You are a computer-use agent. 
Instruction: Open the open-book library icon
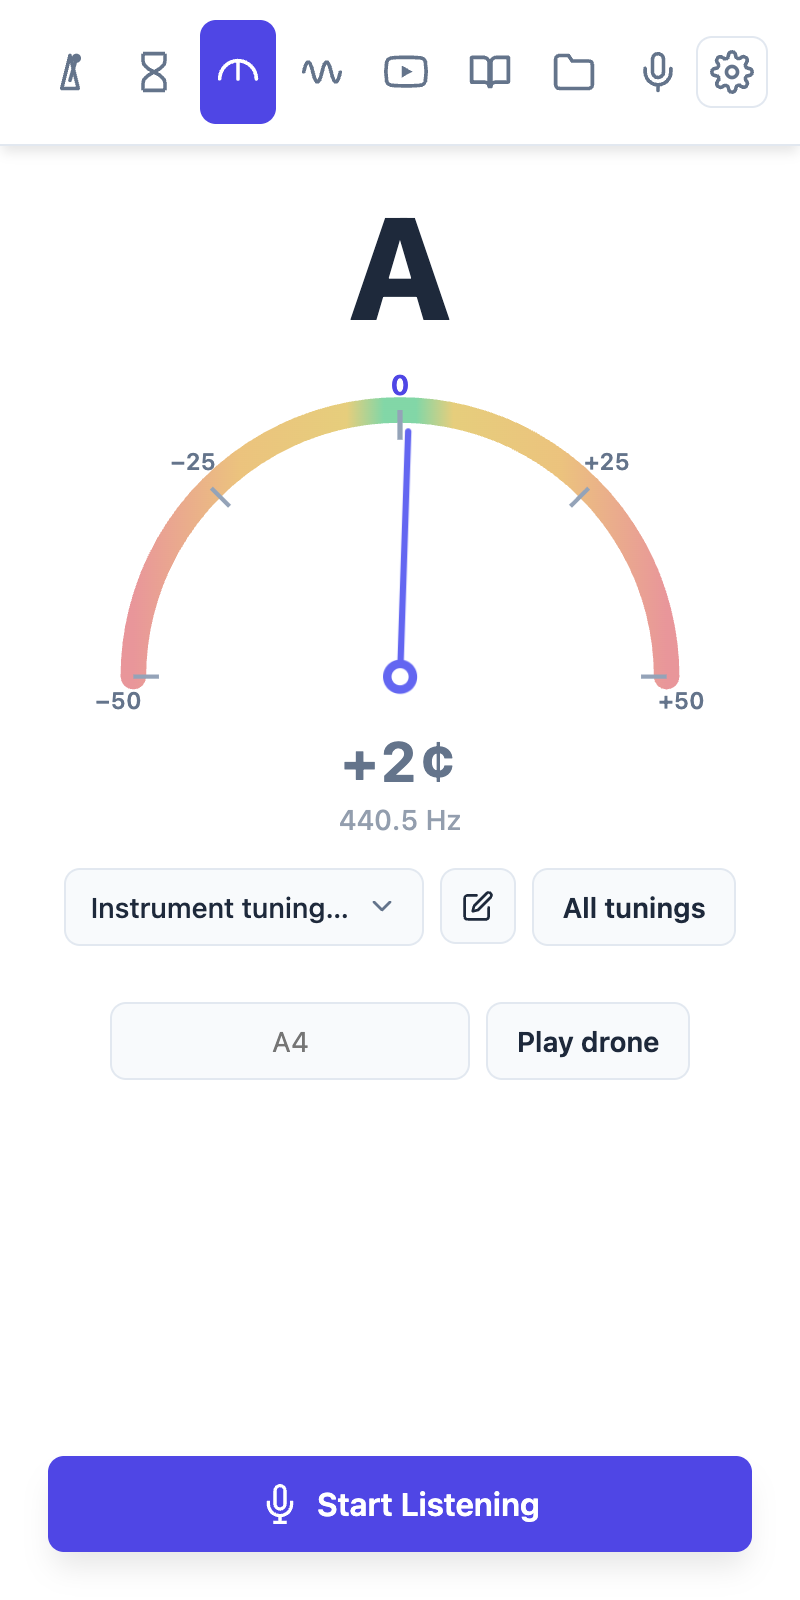tap(490, 72)
